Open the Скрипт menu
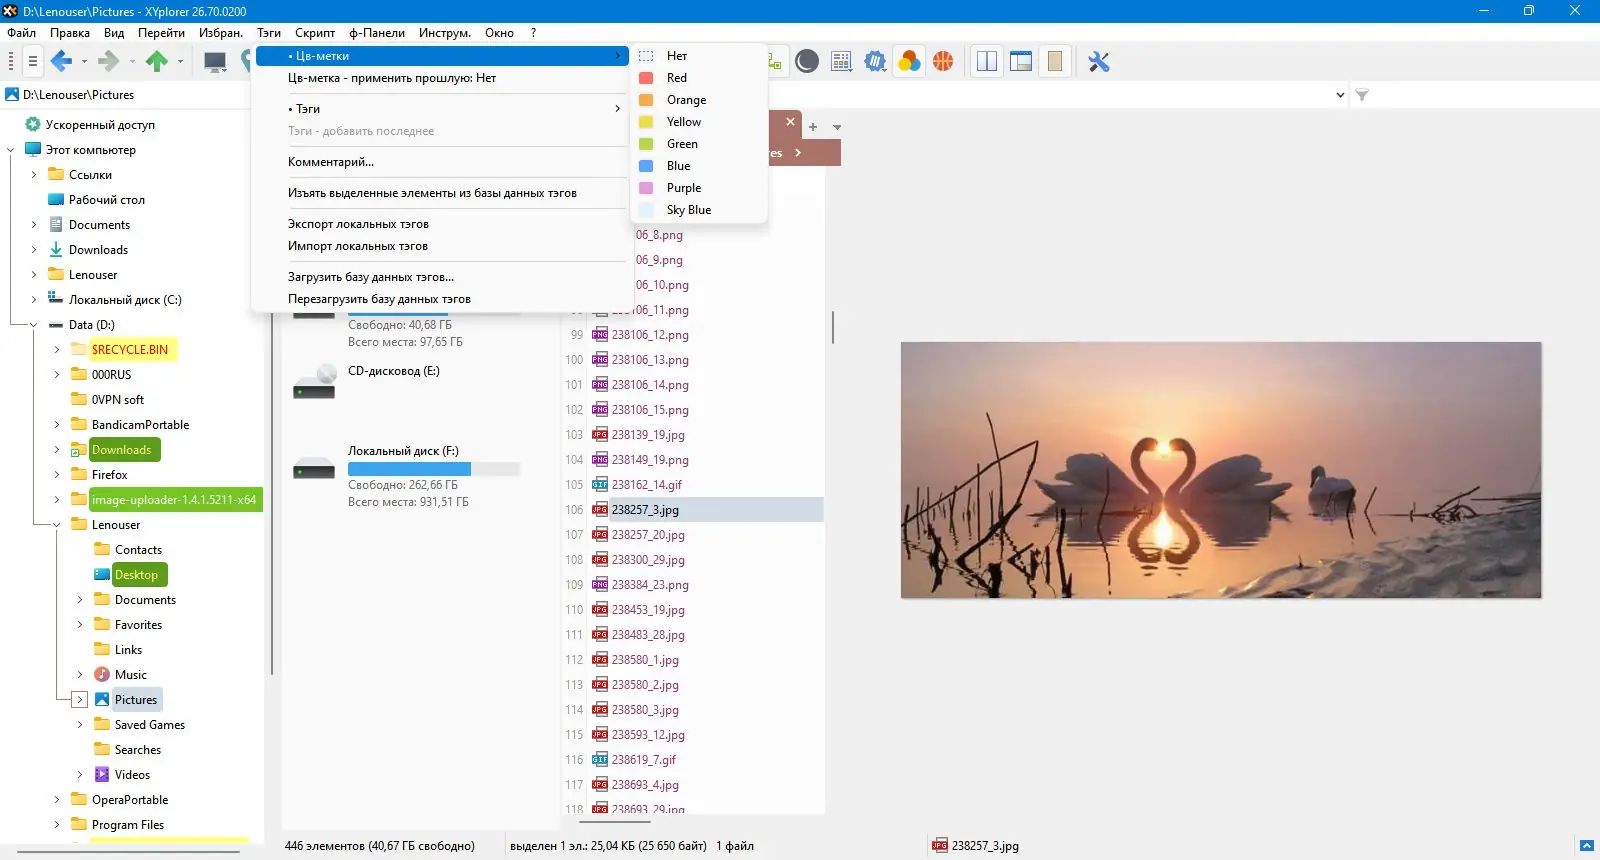 (315, 33)
